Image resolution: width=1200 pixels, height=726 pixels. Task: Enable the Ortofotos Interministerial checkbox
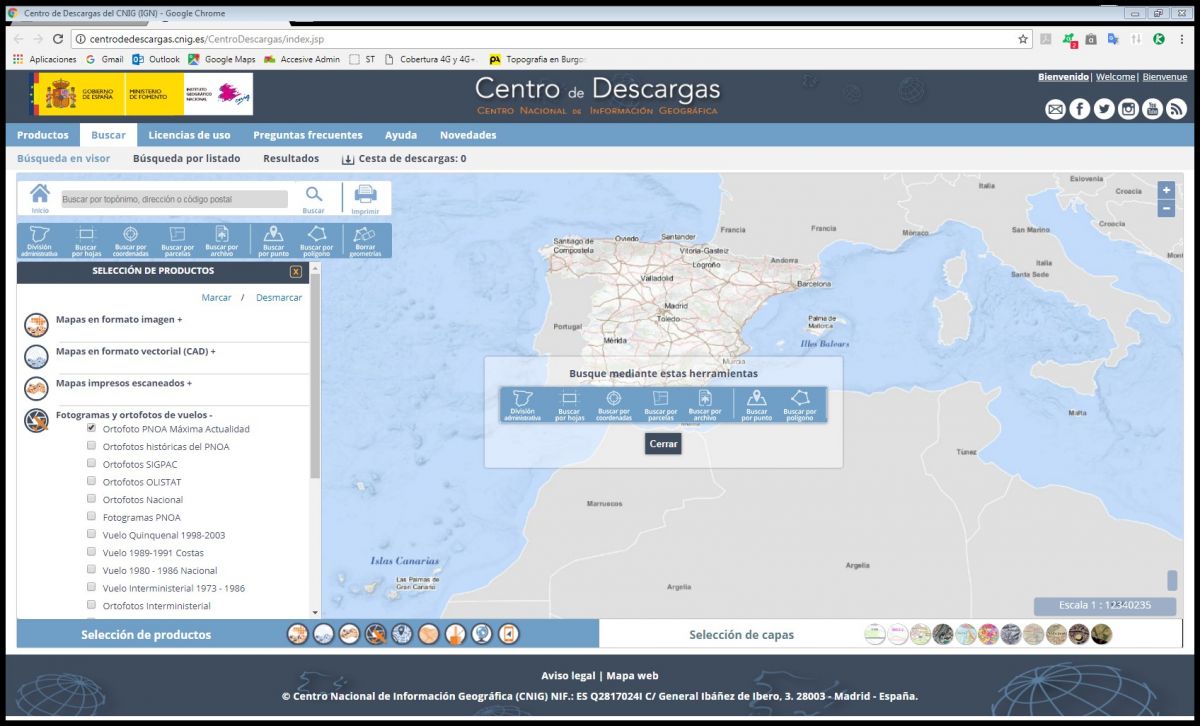point(92,605)
